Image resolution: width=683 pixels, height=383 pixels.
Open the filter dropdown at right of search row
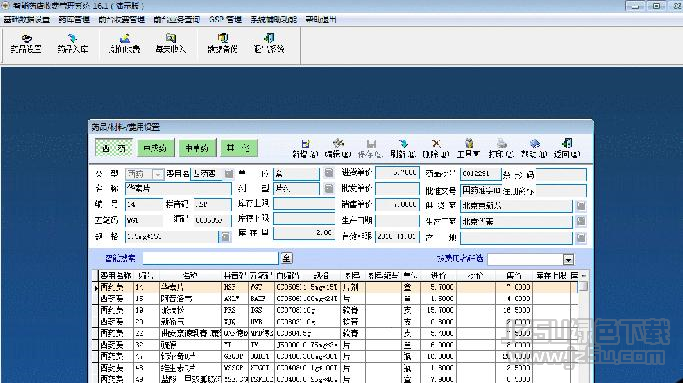point(568,260)
